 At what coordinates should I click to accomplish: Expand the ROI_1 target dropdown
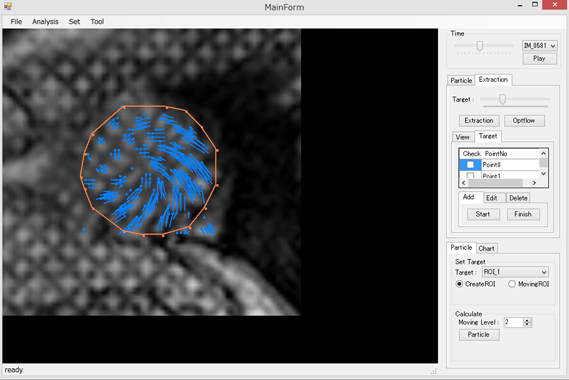[x=515, y=272]
